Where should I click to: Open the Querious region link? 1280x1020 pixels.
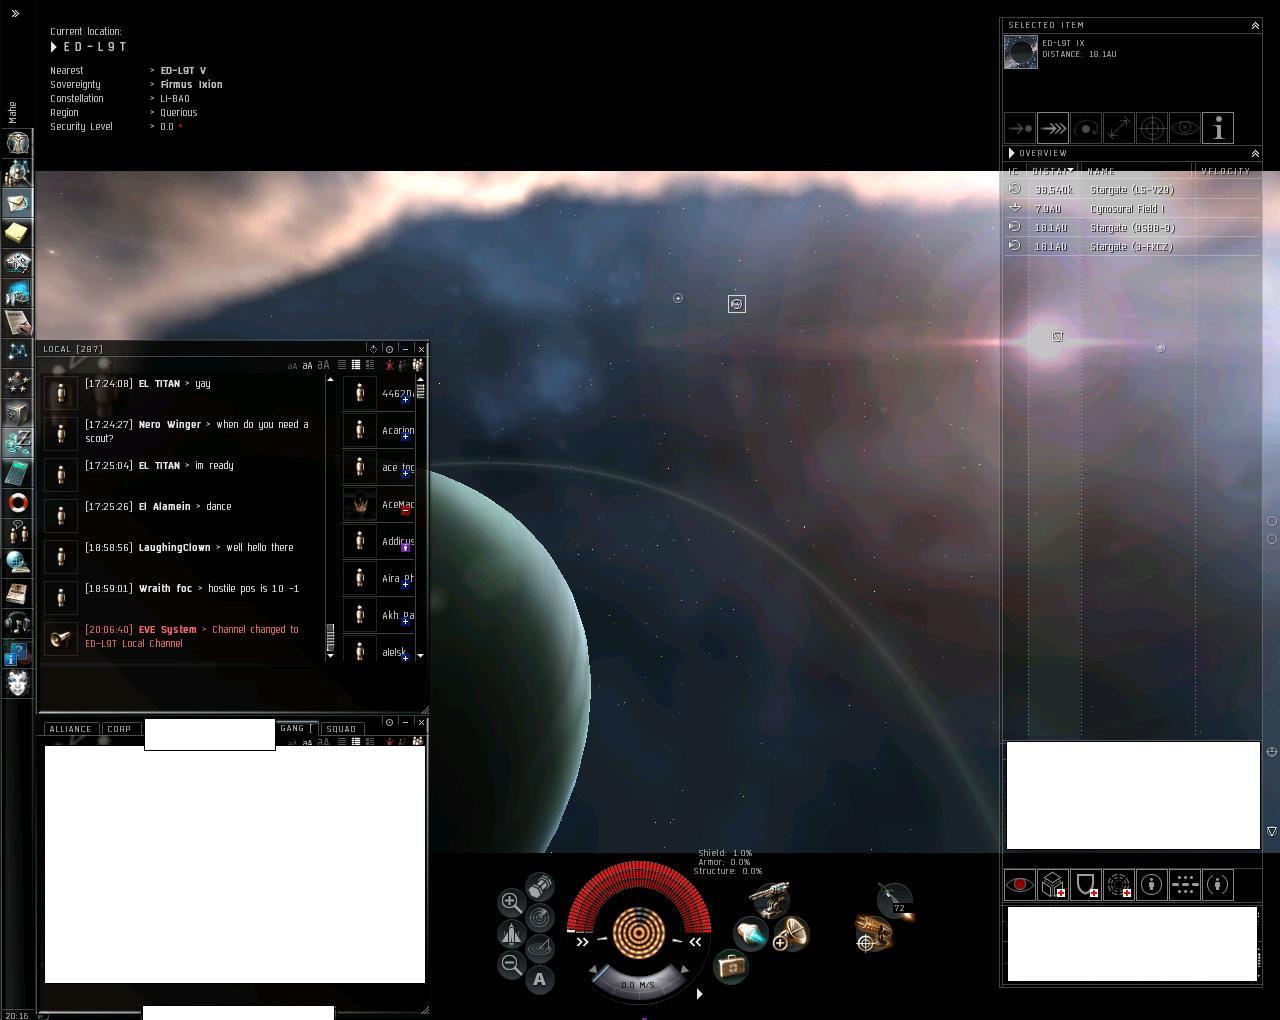tap(179, 113)
